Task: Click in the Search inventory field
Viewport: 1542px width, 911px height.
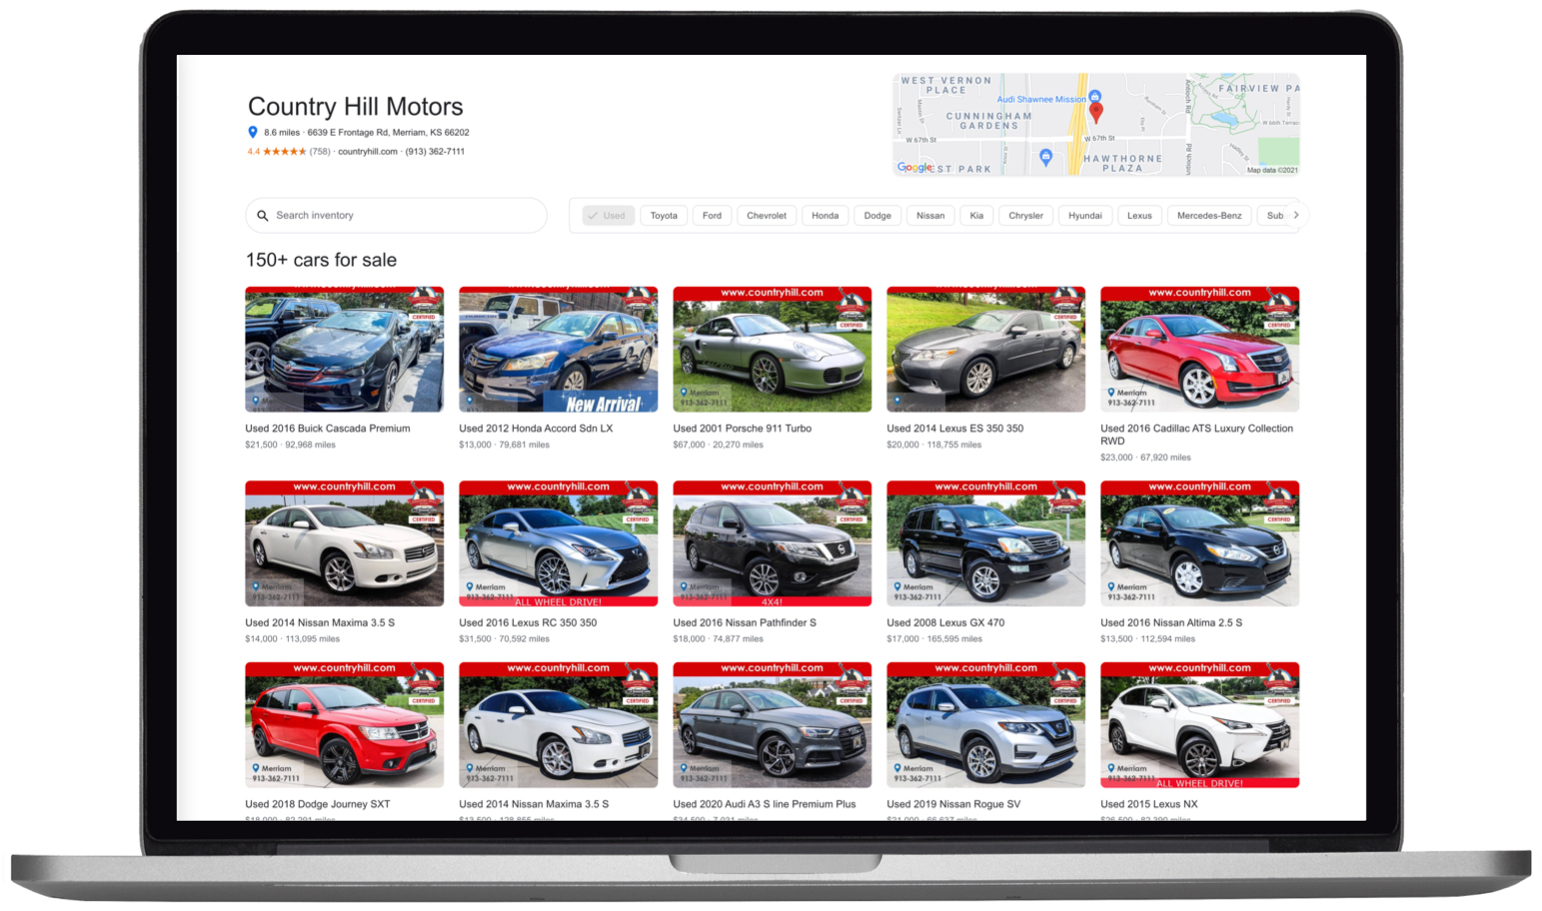Action: pos(396,215)
